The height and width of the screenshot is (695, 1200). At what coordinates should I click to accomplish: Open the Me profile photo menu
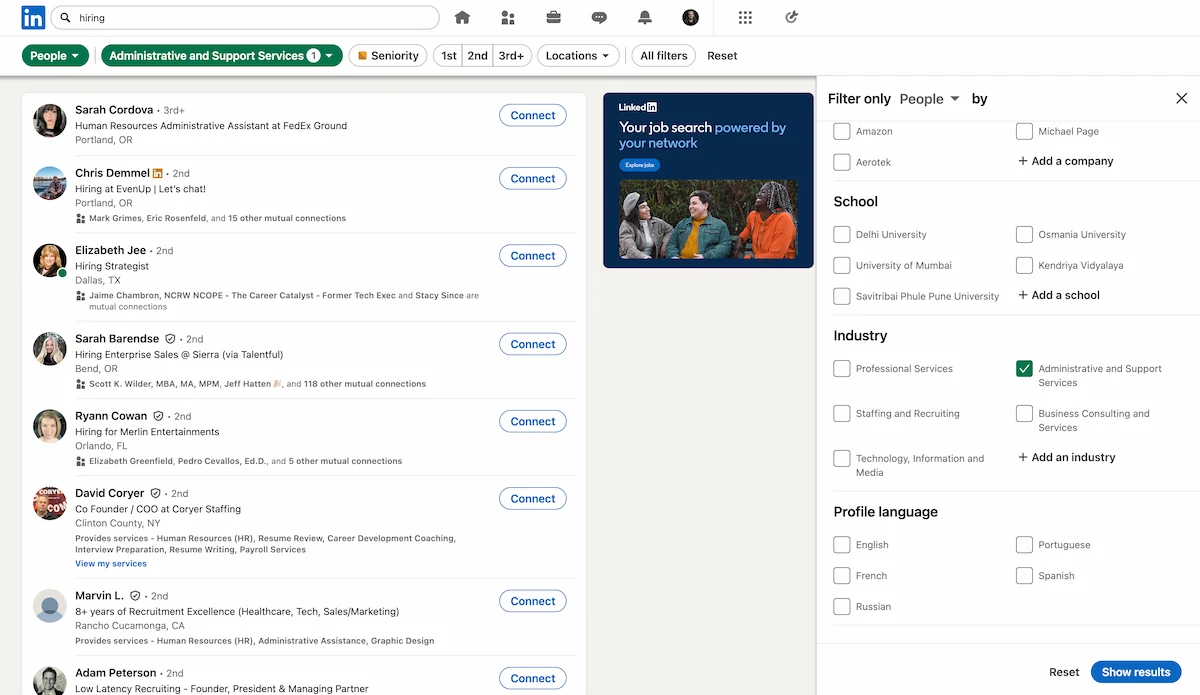point(690,17)
